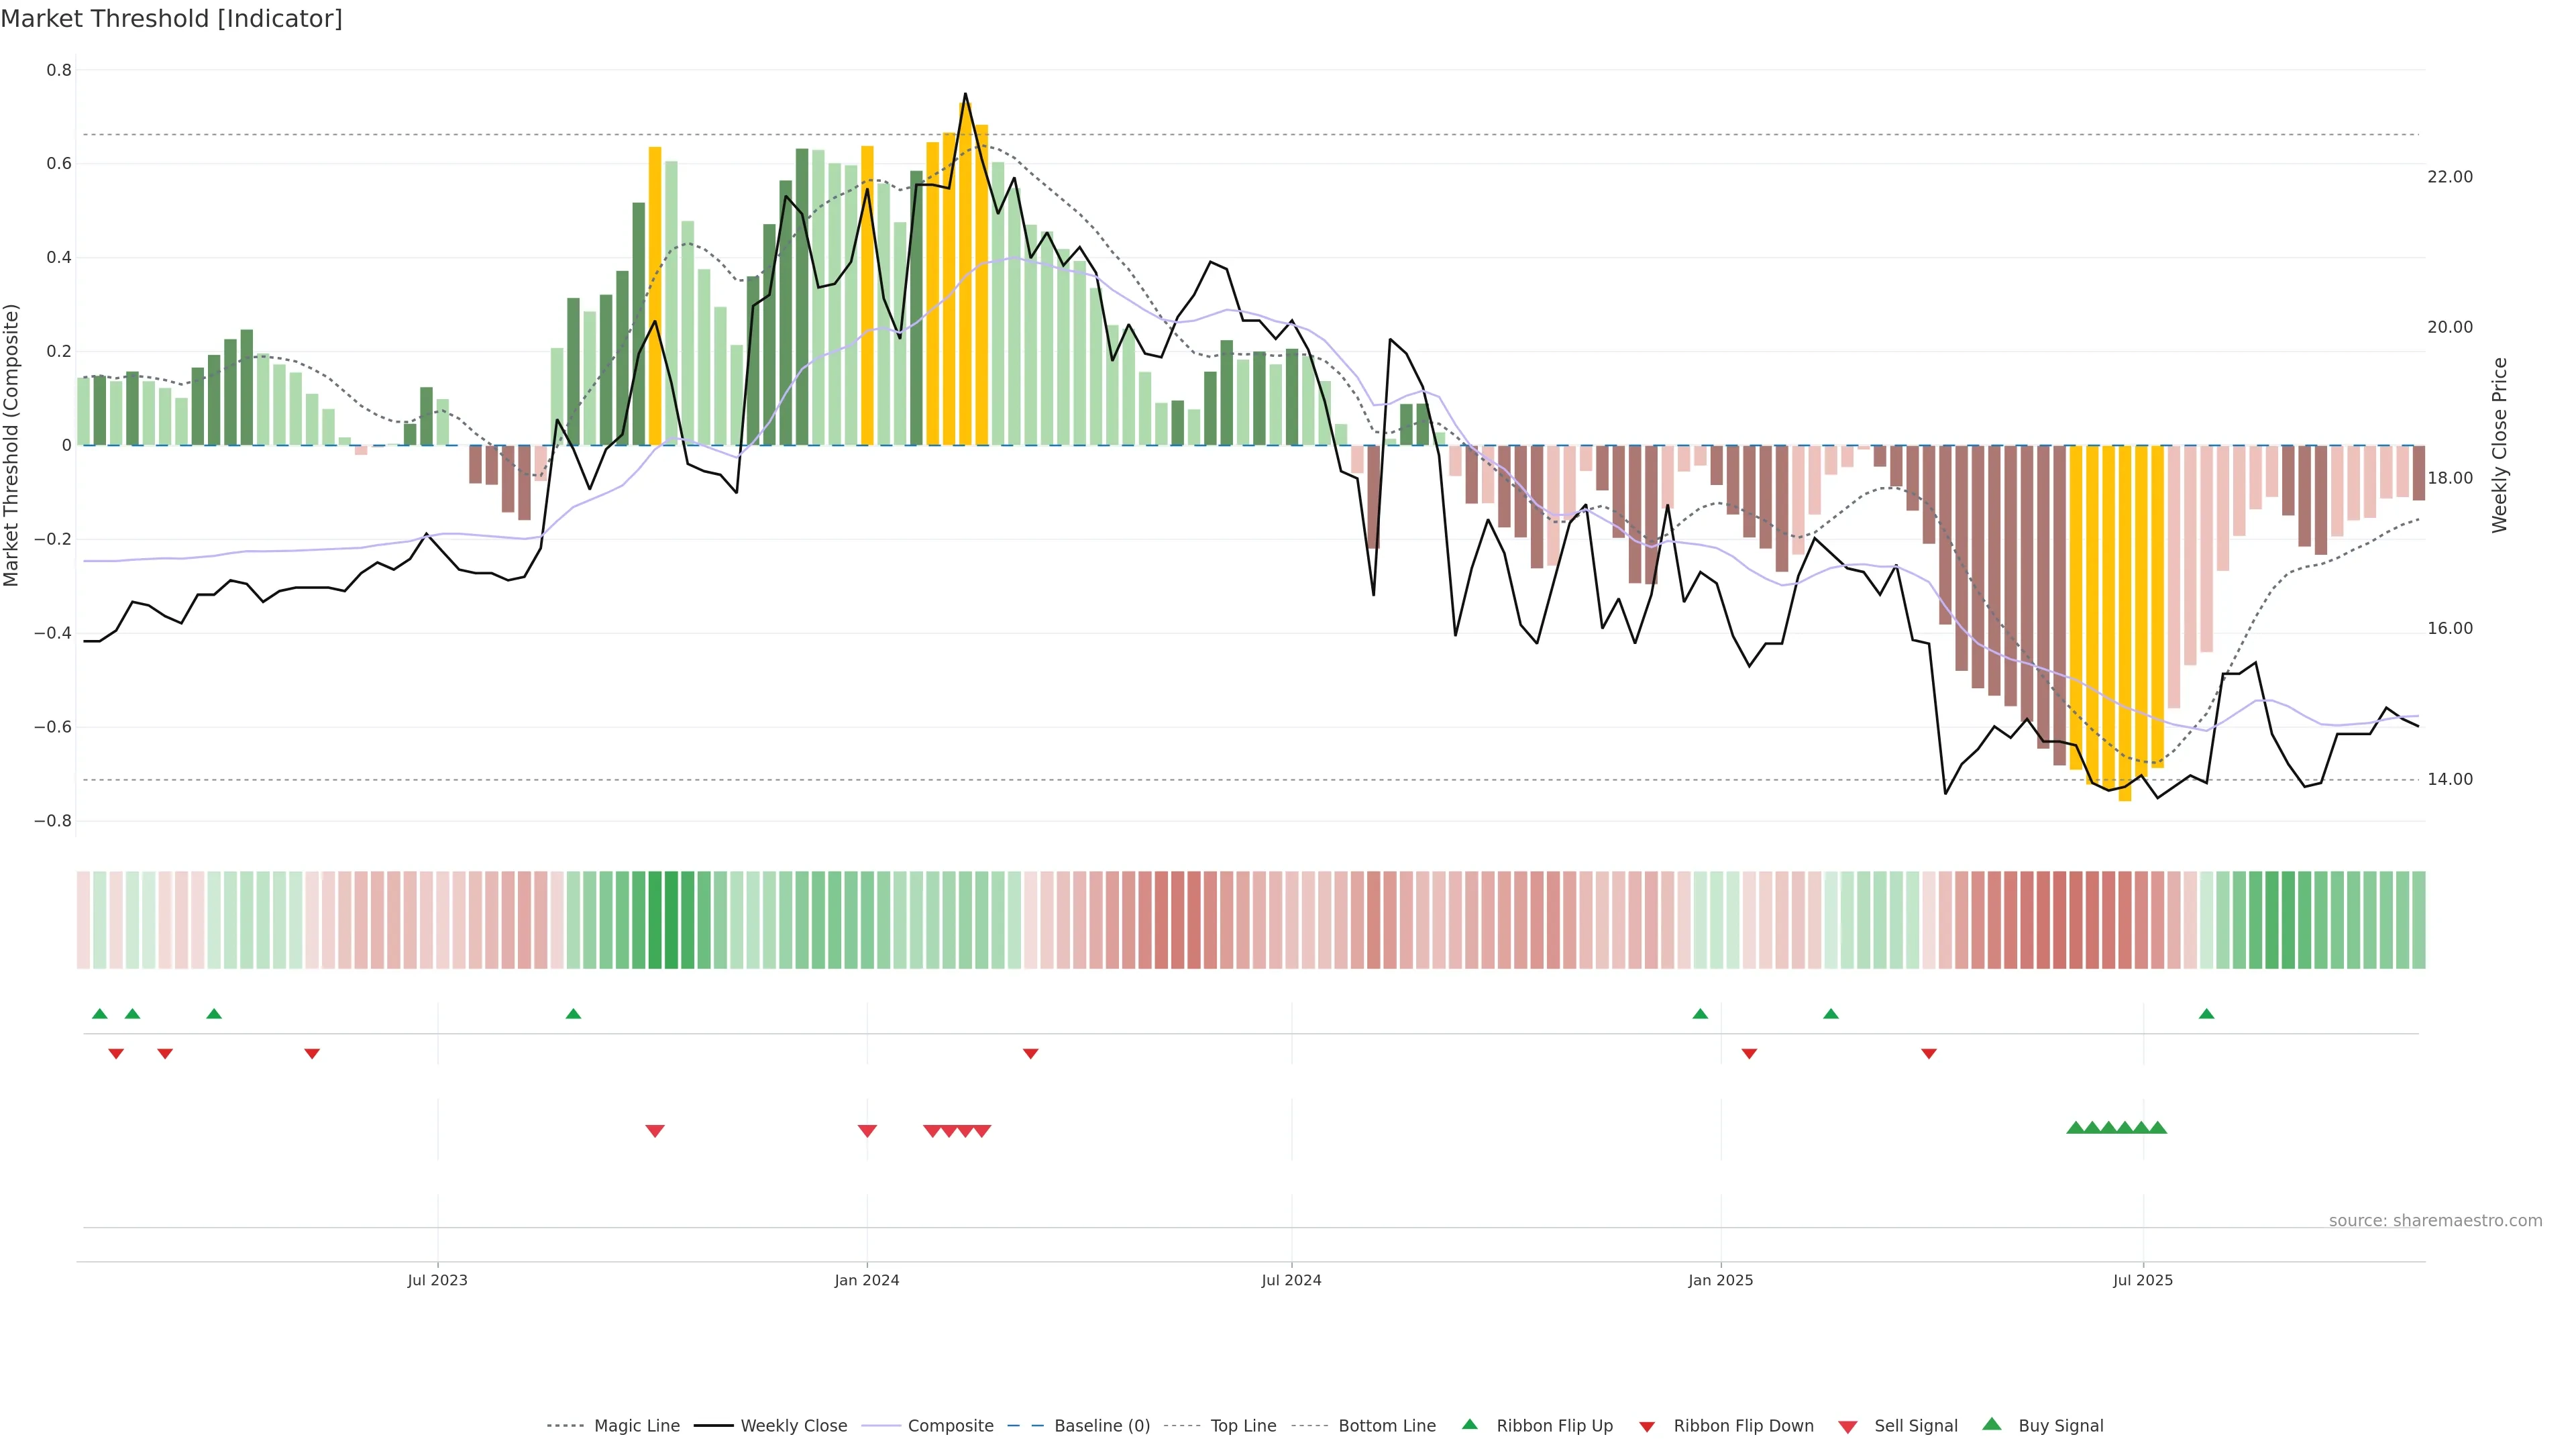Click the Jul 2024 x-axis label

(x=1291, y=1280)
